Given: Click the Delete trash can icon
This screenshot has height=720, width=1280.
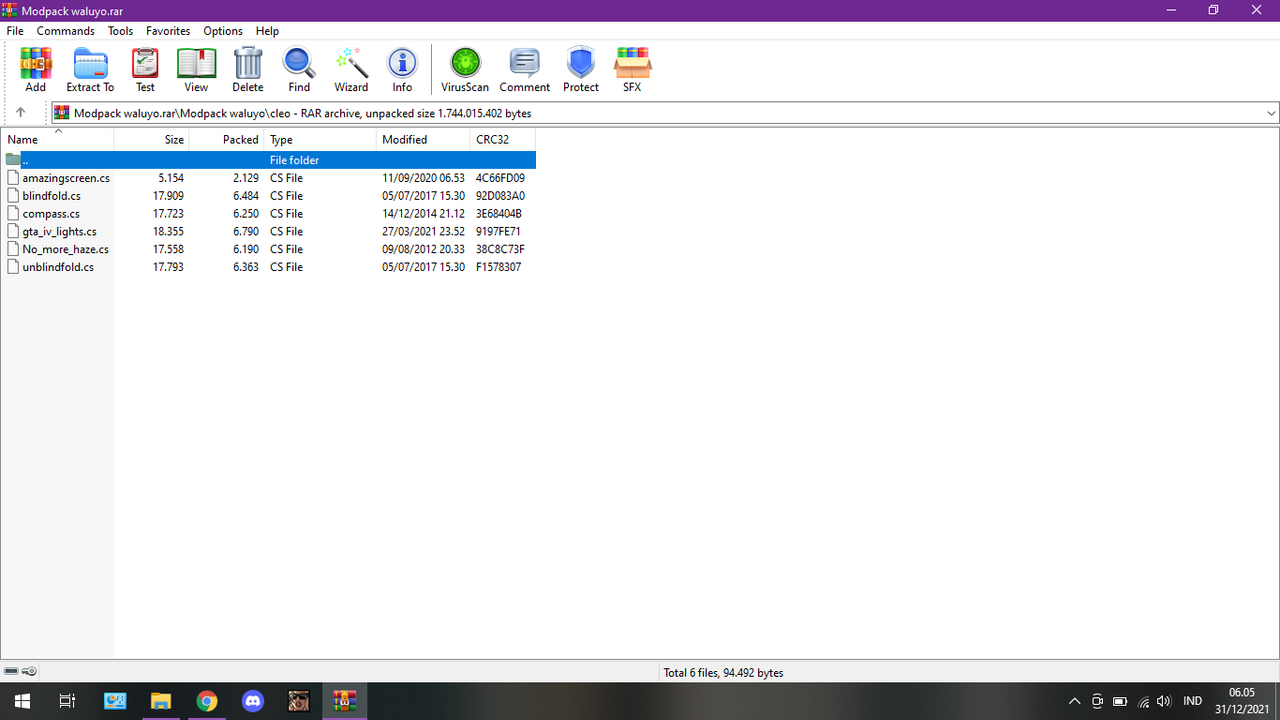Looking at the screenshot, I should click(248, 70).
